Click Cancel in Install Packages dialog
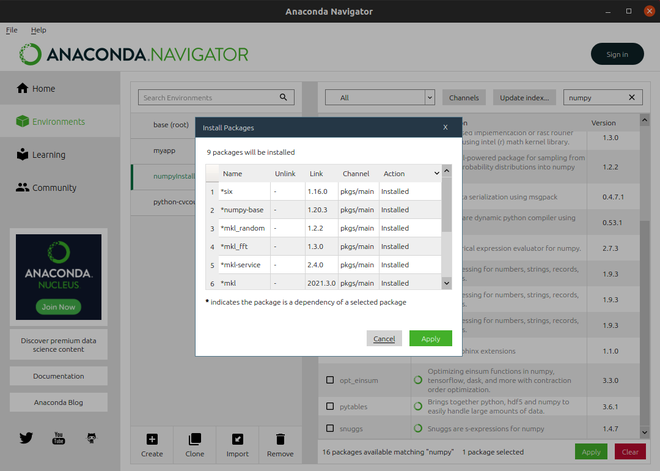This screenshot has height=471, width=660. (384, 338)
